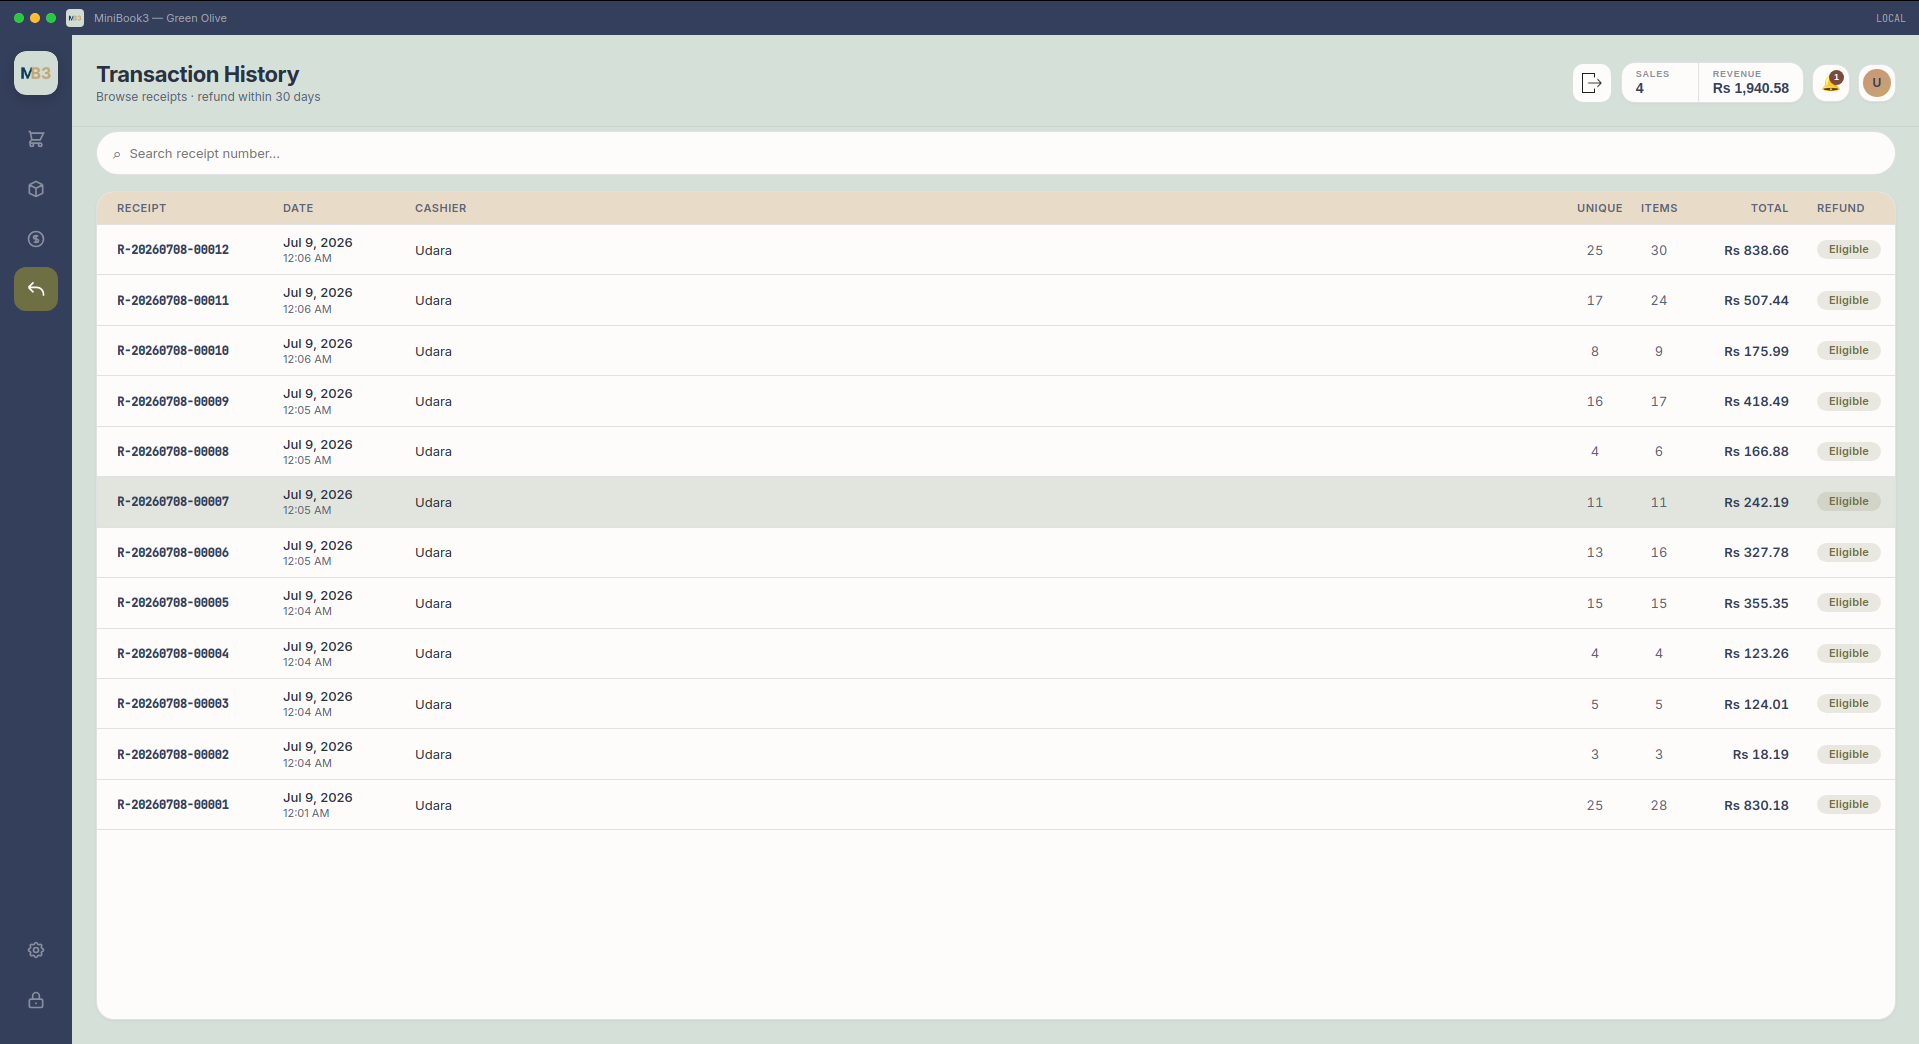
Task: Focus the Search receipt number field
Action: point(995,154)
